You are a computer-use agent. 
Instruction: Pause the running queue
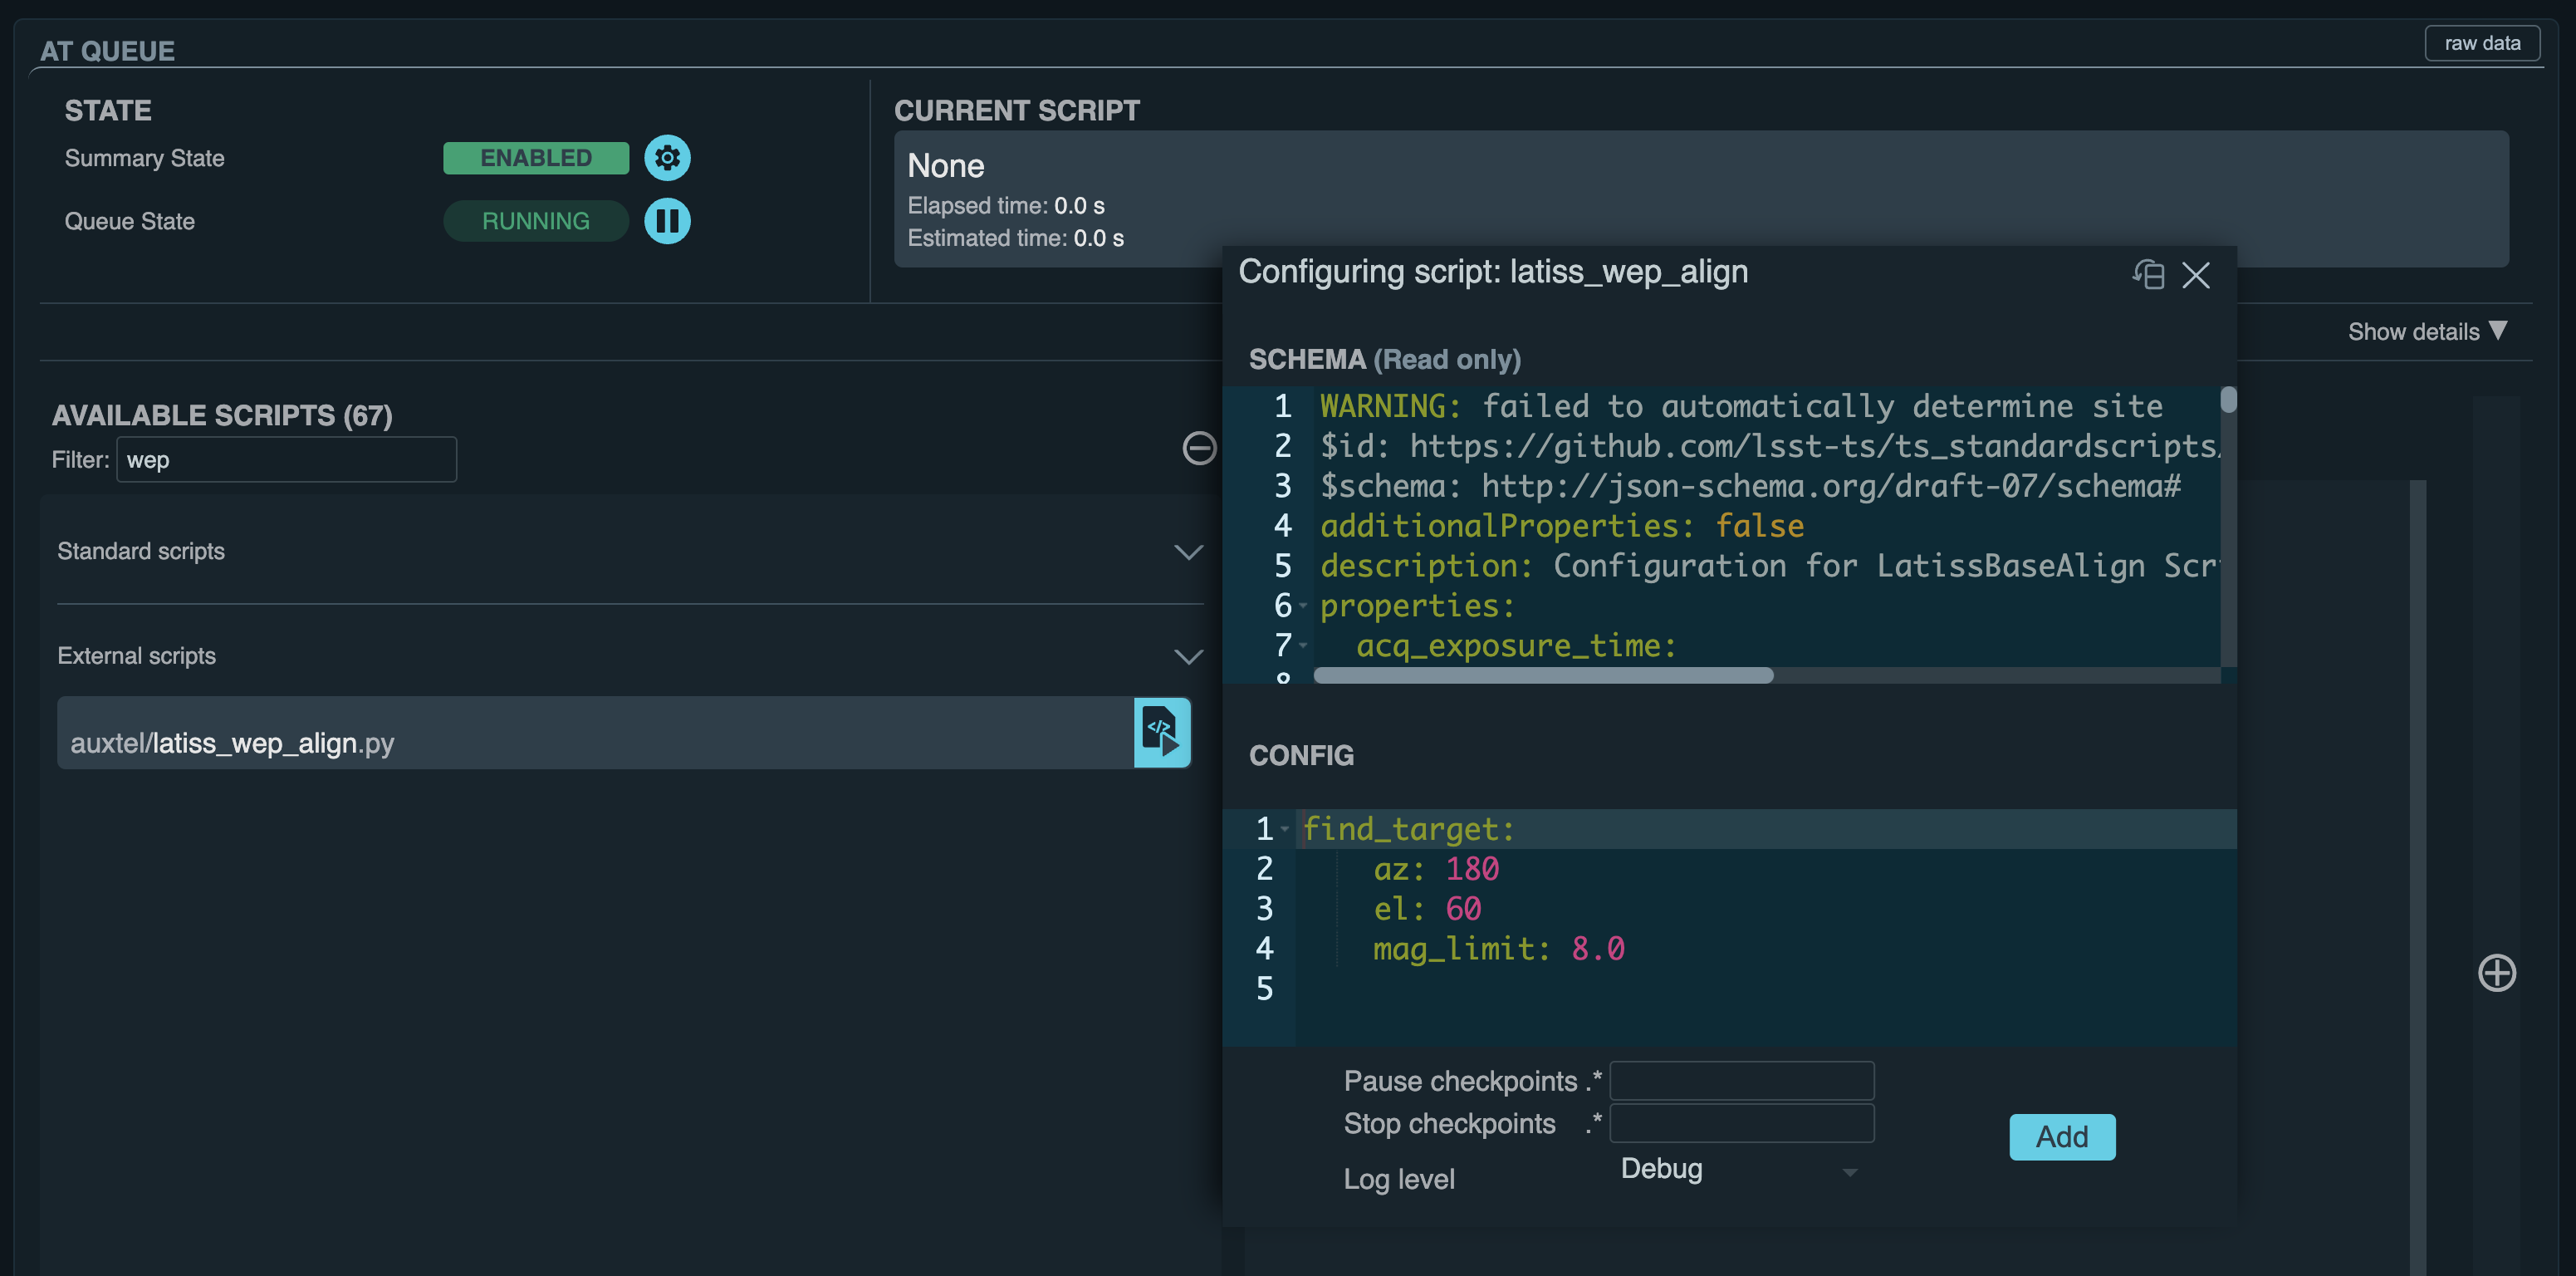(667, 221)
